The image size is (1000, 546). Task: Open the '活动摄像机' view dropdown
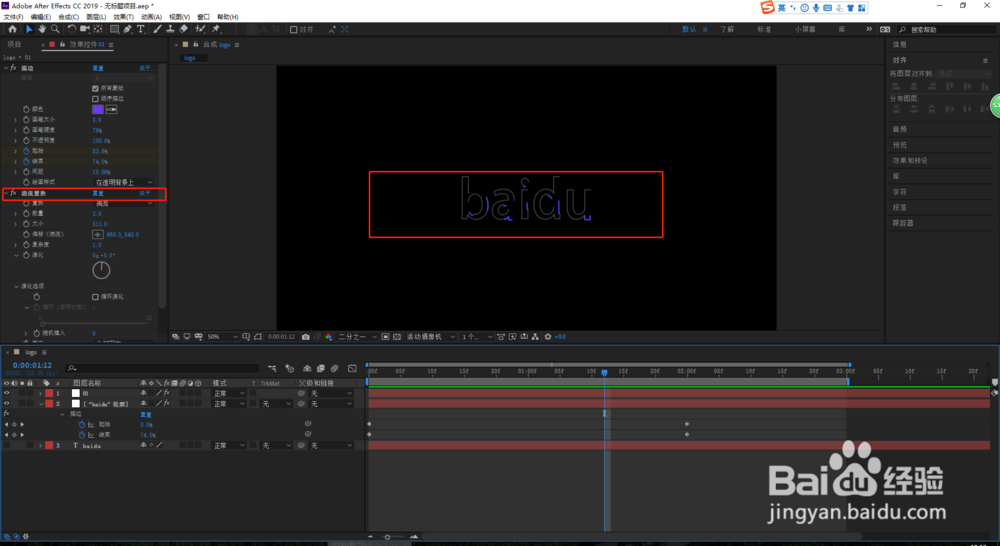click(431, 337)
